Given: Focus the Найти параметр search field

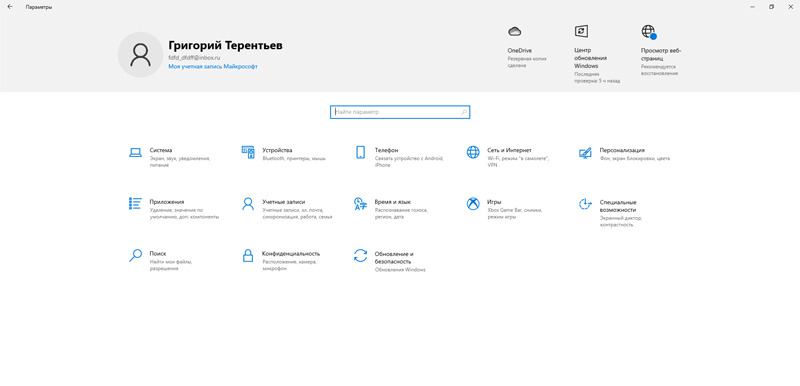Looking at the screenshot, I should point(400,112).
